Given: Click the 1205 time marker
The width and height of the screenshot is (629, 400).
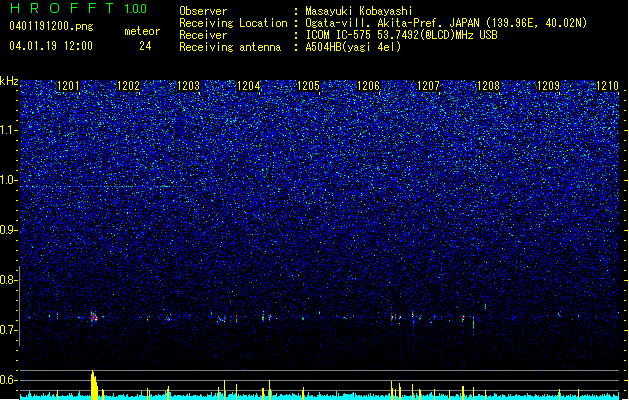Looking at the screenshot, I should pos(308,86).
